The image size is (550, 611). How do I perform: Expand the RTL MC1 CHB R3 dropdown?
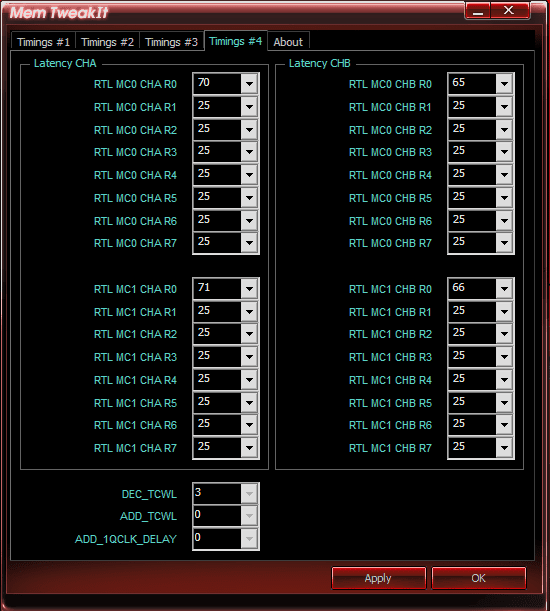504,357
